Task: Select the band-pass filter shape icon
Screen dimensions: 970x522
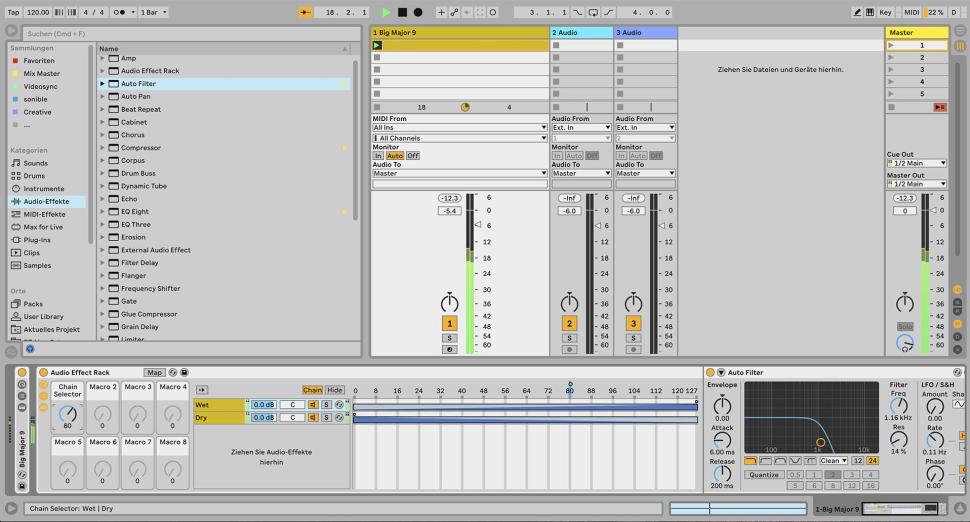Action: click(x=778, y=461)
